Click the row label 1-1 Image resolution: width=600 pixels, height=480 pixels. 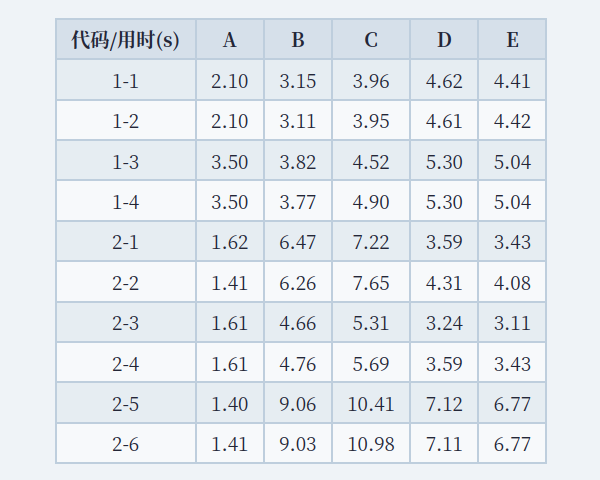click(x=125, y=81)
